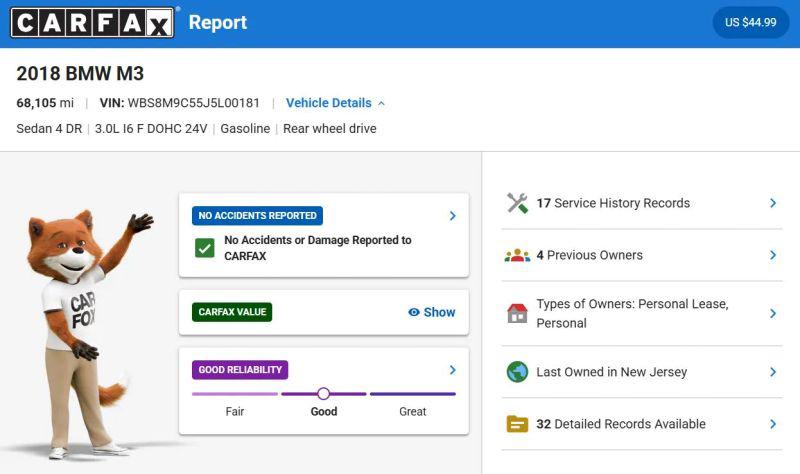Viewport: 800px width, 474px height.
Task: Open 32 Detailed Records Available row
Action: click(x=642, y=424)
